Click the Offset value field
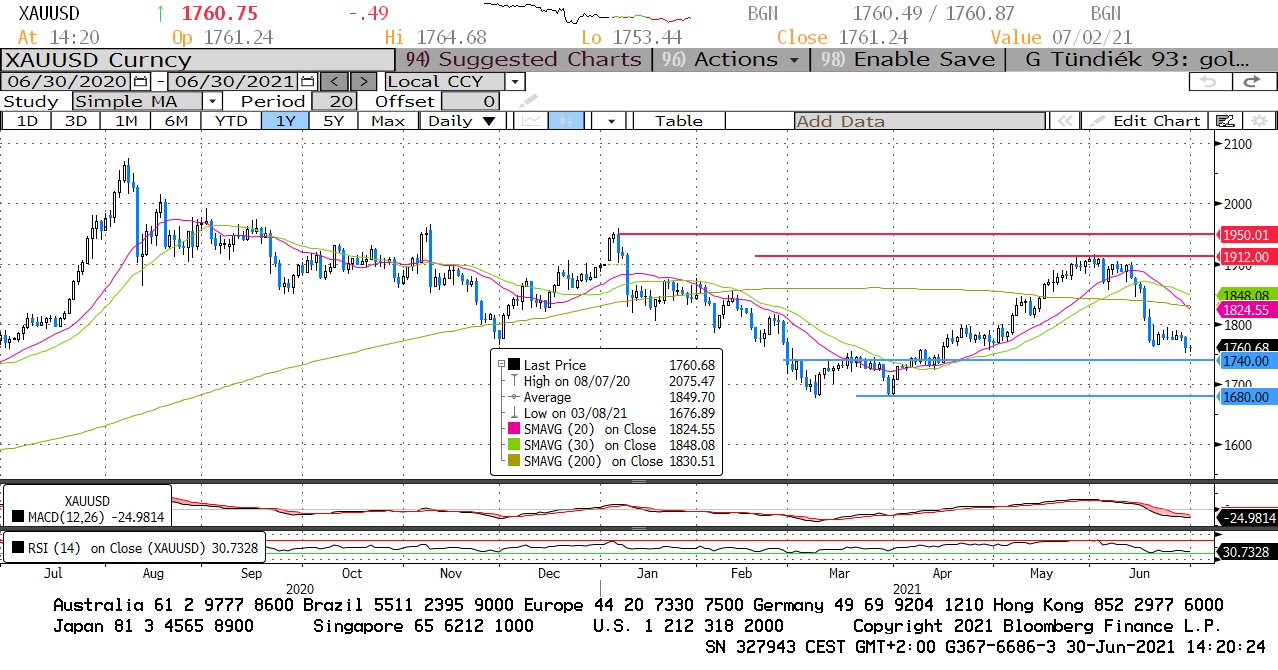 [x=470, y=101]
